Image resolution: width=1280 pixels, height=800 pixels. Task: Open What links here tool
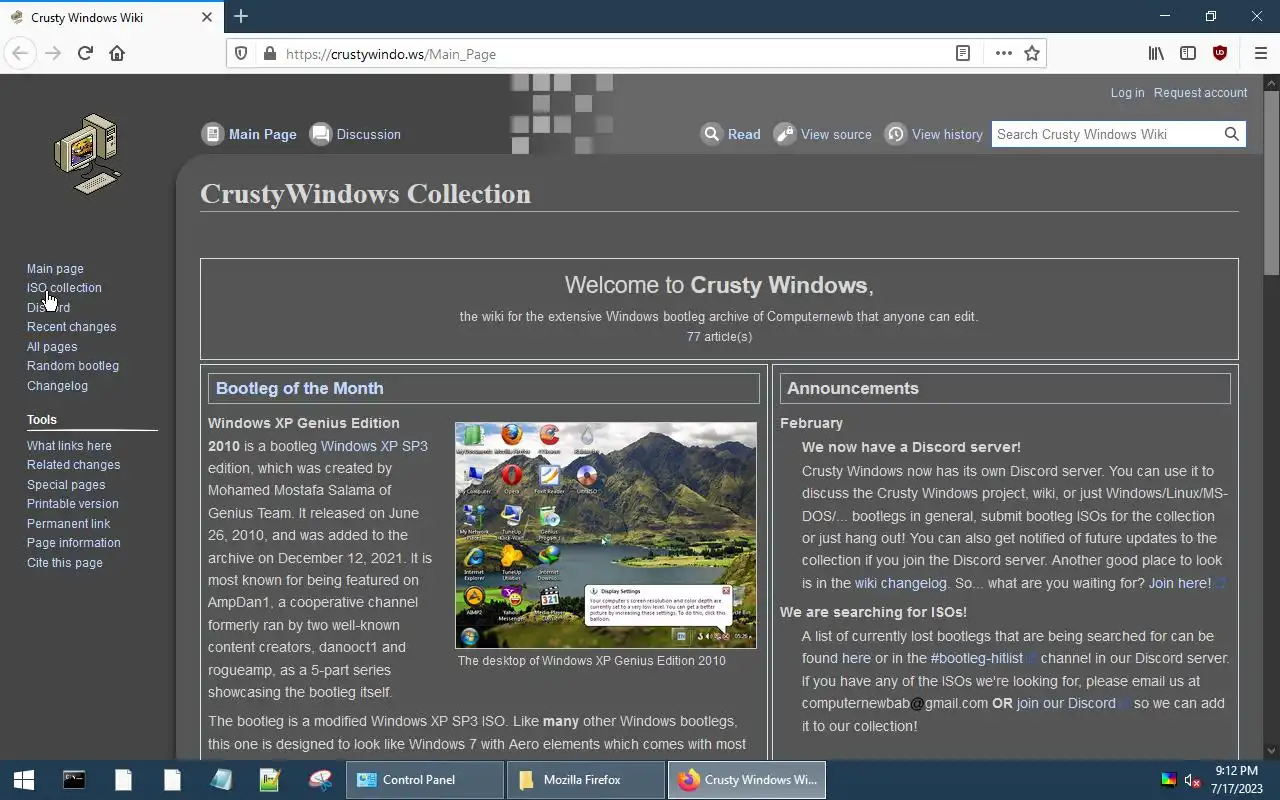69,446
